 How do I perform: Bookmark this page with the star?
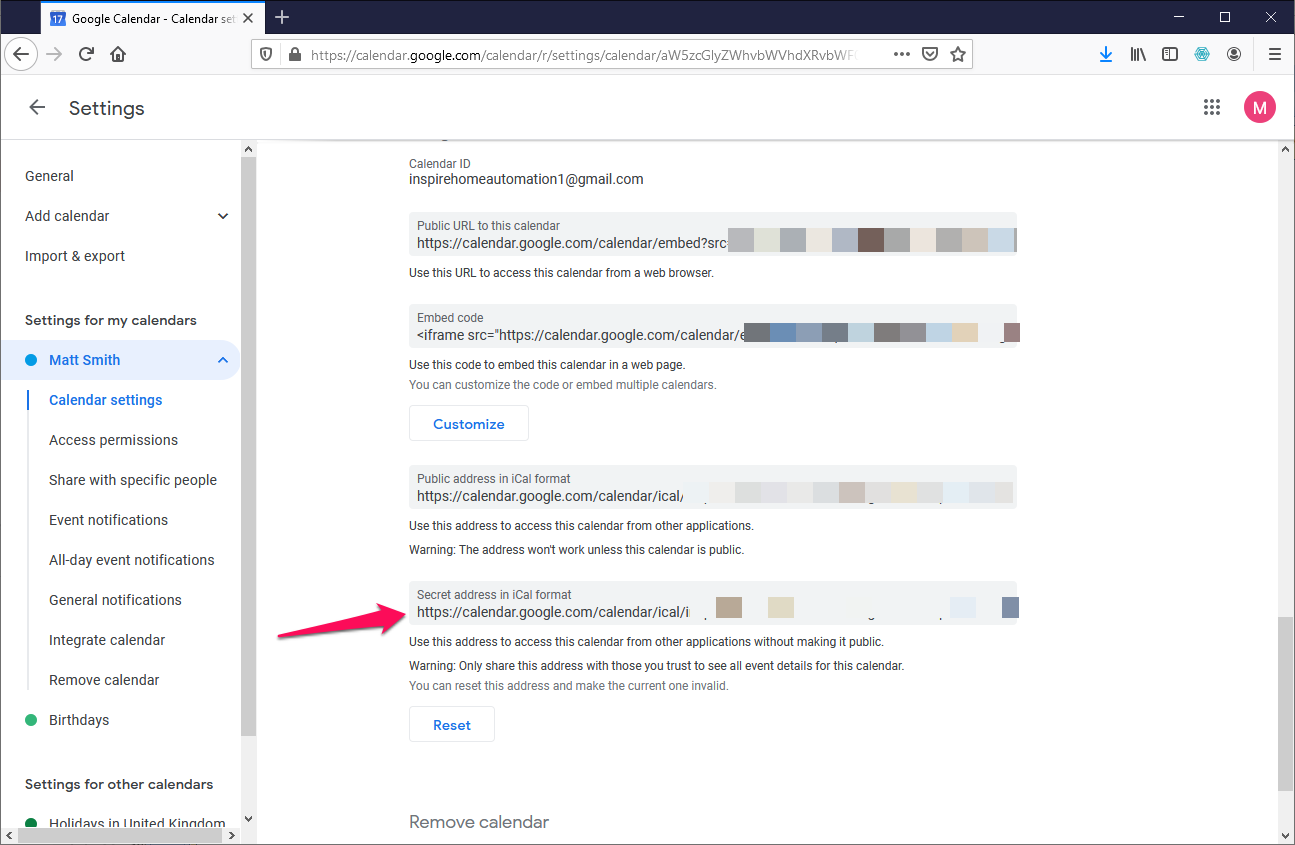point(958,55)
